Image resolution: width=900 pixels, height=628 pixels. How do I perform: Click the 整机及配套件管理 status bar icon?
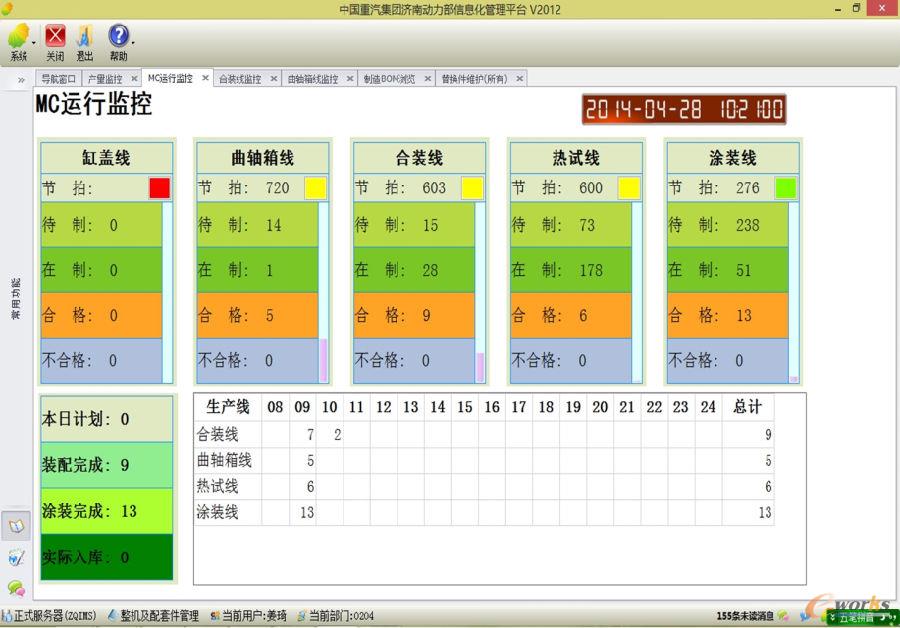(112, 616)
